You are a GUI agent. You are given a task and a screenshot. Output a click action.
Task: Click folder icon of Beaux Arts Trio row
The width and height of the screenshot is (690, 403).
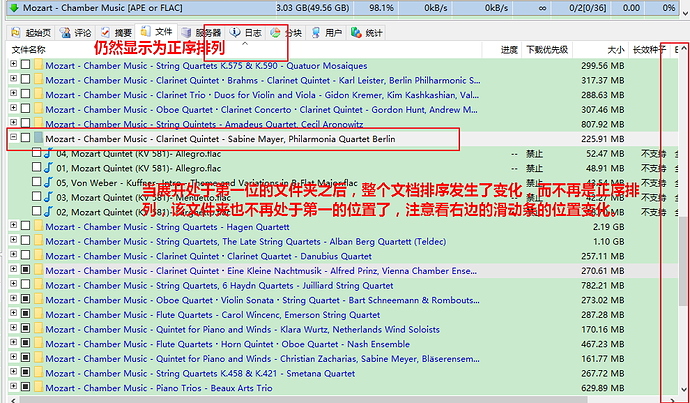point(39,388)
